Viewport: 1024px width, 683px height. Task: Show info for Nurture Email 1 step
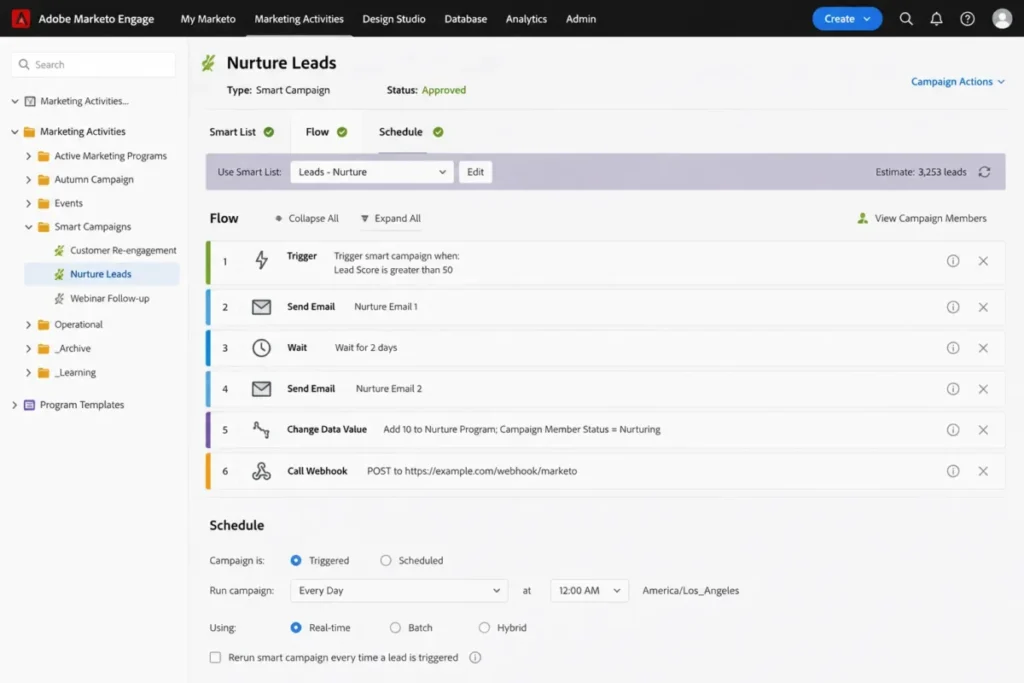[x=953, y=307]
